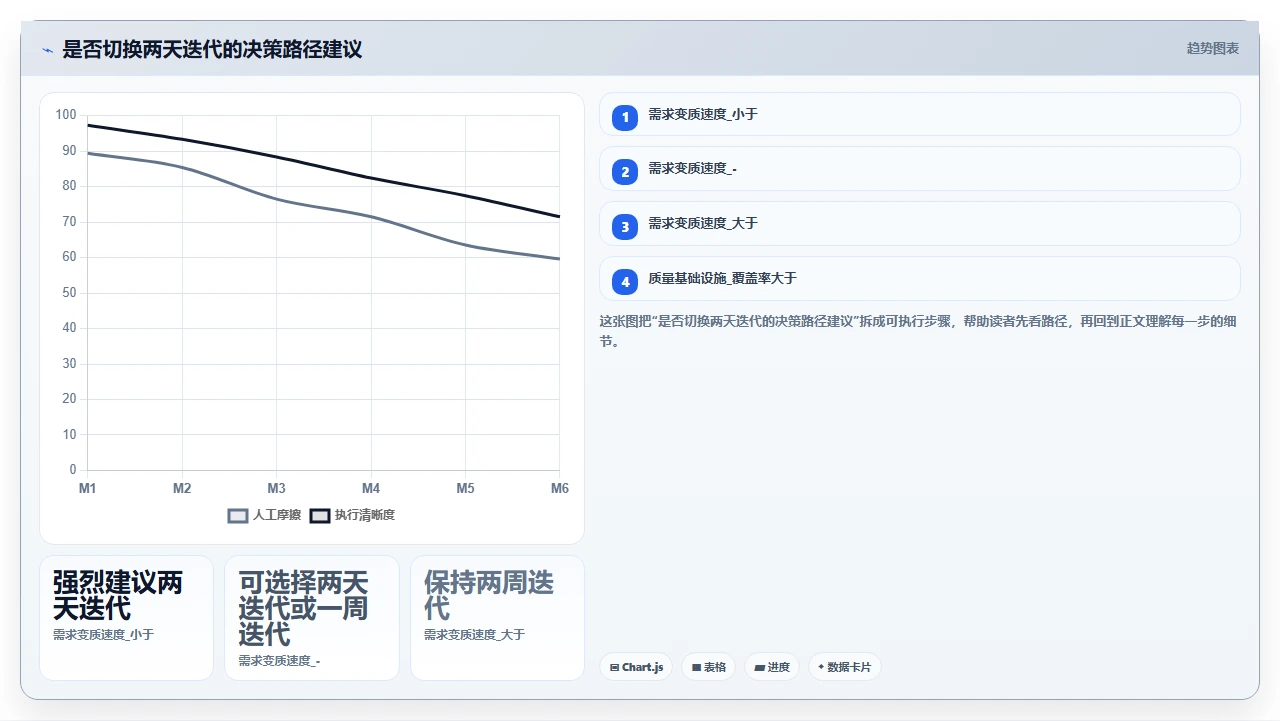The width and height of the screenshot is (1280, 721).
Task: Click the 人工摩擦 line at its M6 point
Action: pos(559,259)
